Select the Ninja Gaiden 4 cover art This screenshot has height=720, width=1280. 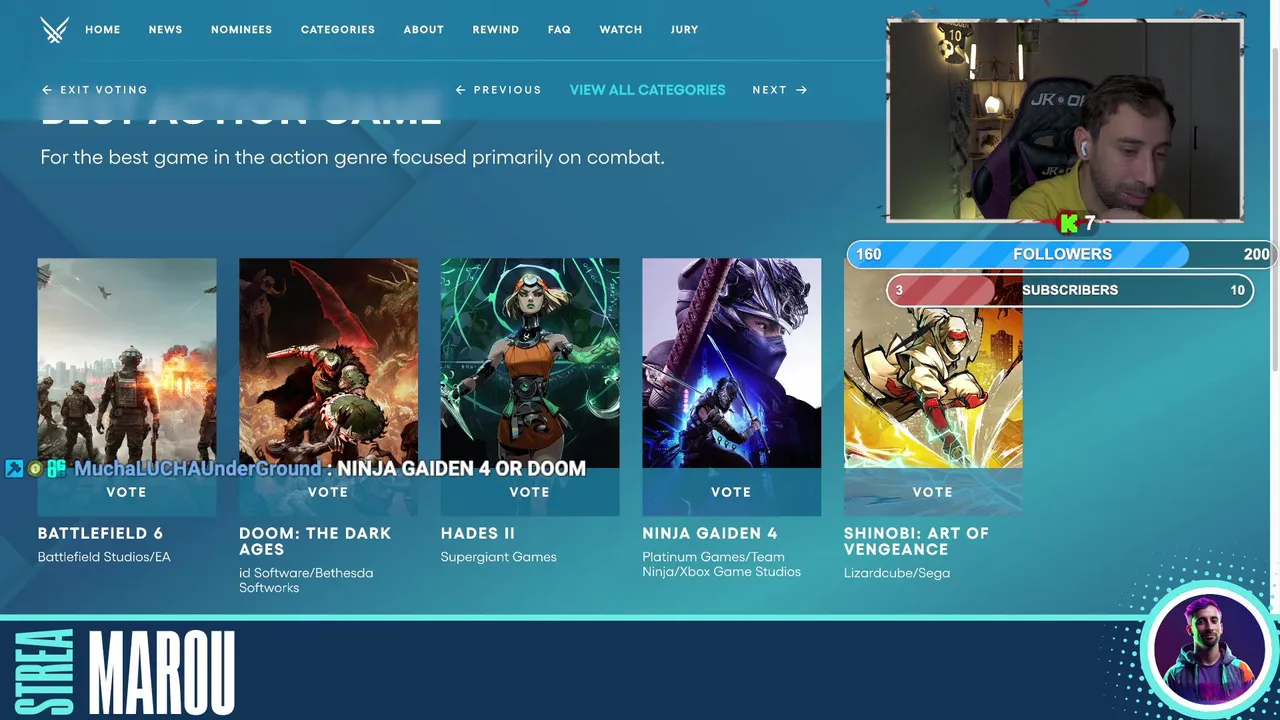pos(731,362)
